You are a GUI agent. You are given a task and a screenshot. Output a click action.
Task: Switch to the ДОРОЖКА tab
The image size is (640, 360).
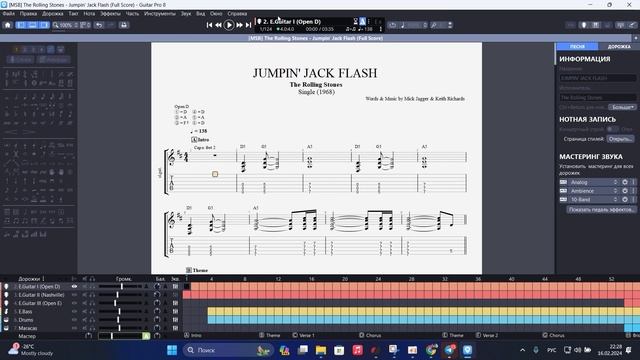(619, 47)
